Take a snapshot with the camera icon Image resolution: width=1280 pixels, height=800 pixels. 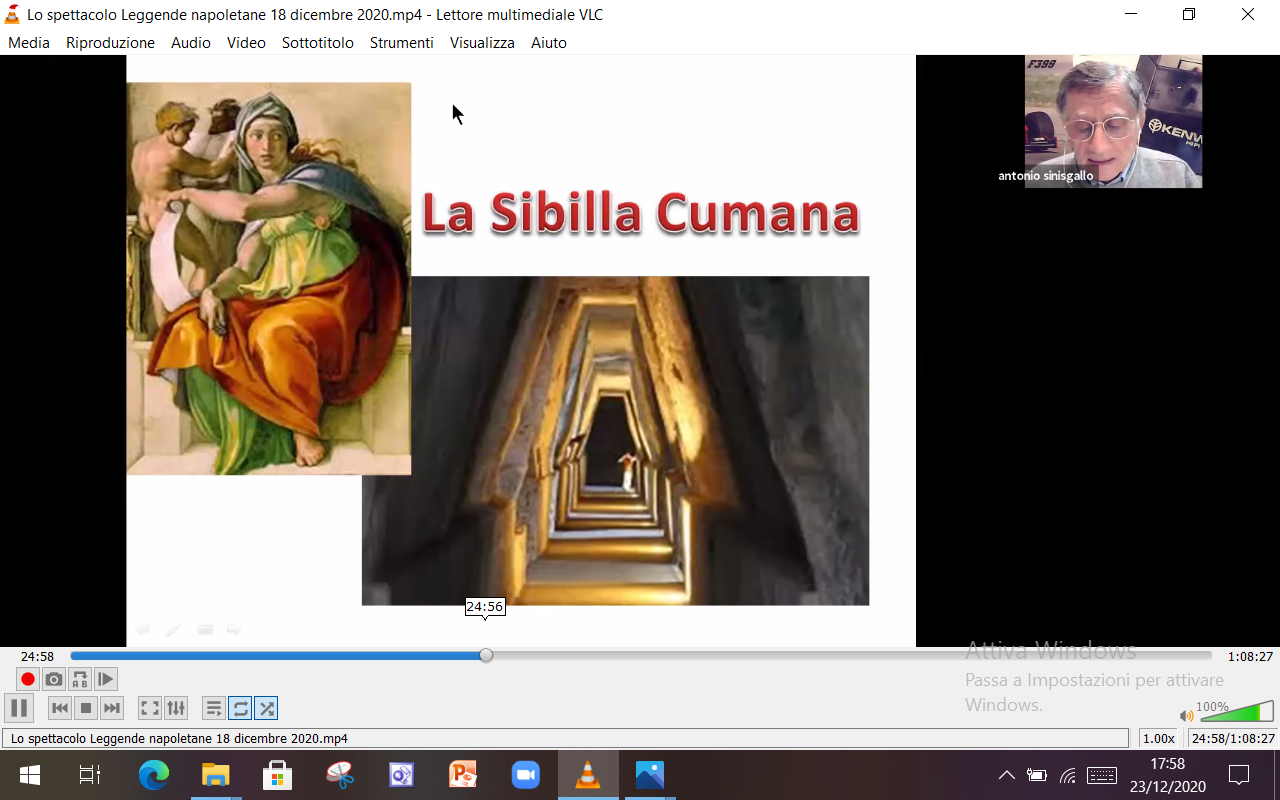click(x=54, y=680)
